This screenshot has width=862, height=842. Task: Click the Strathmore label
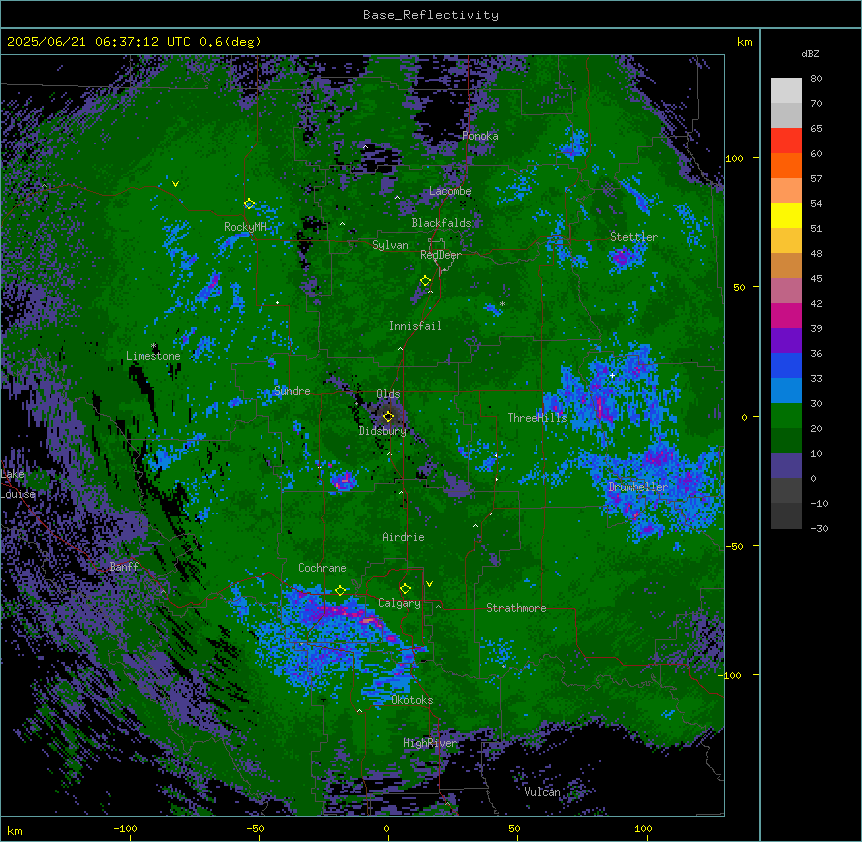(516, 608)
